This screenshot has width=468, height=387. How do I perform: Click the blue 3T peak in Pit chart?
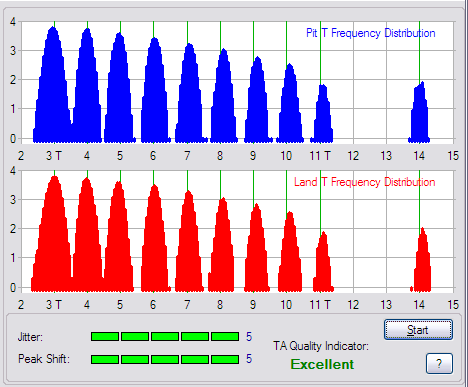coord(53,84)
